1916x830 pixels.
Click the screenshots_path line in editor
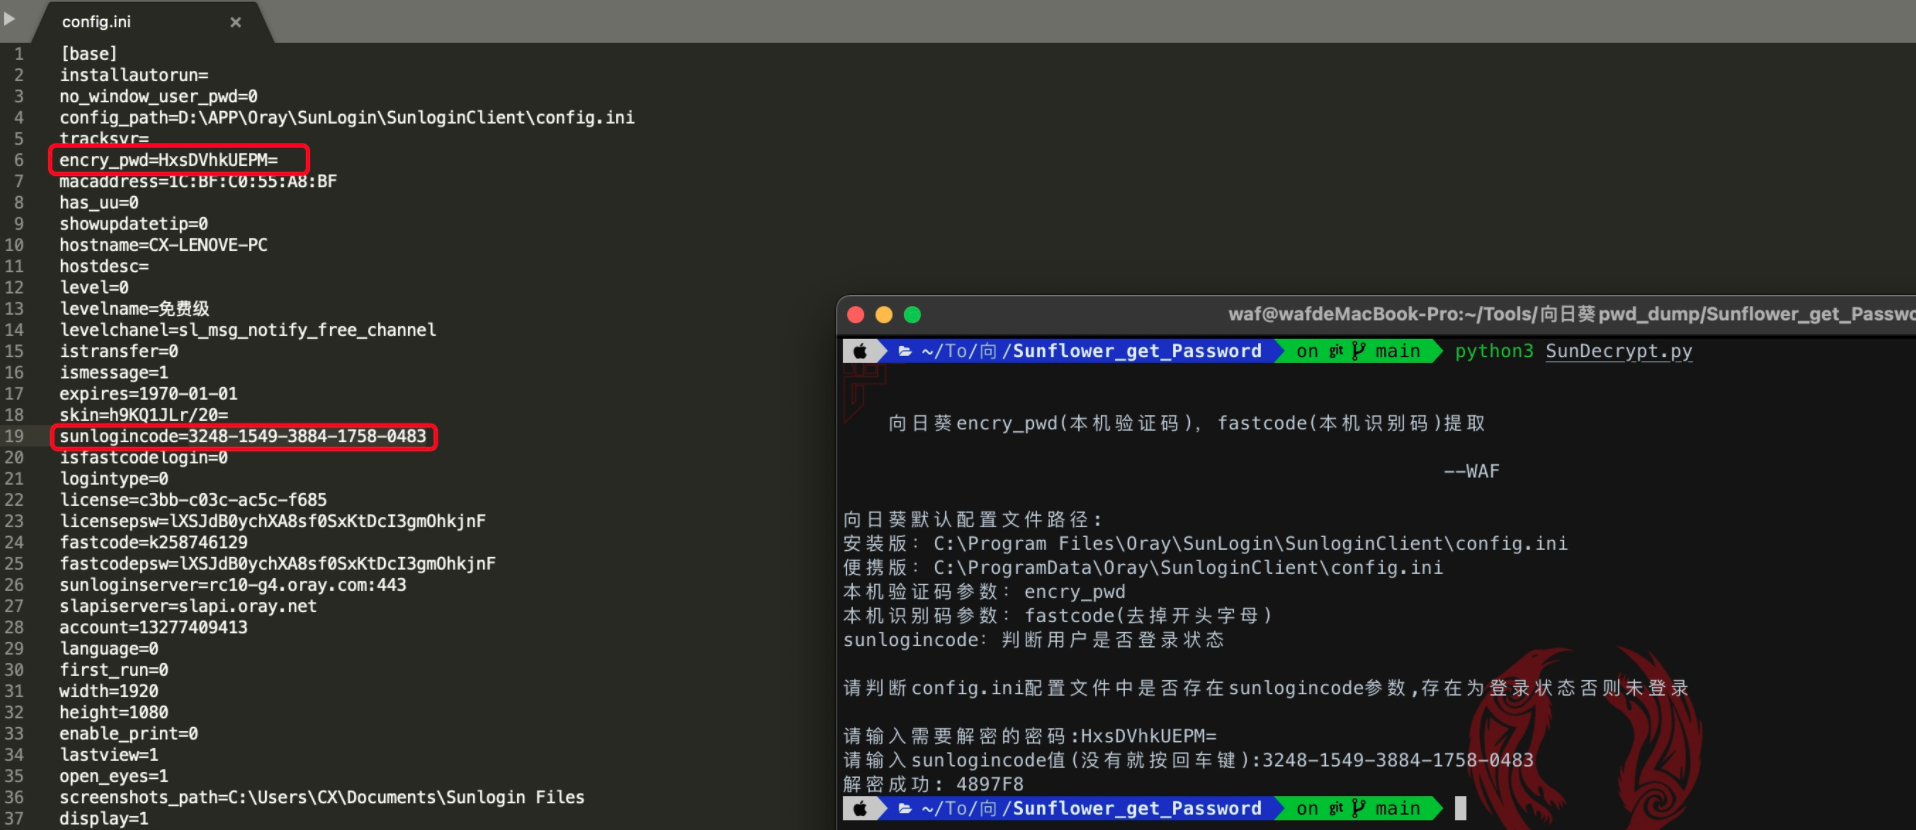pyautogui.click(x=322, y=797)
